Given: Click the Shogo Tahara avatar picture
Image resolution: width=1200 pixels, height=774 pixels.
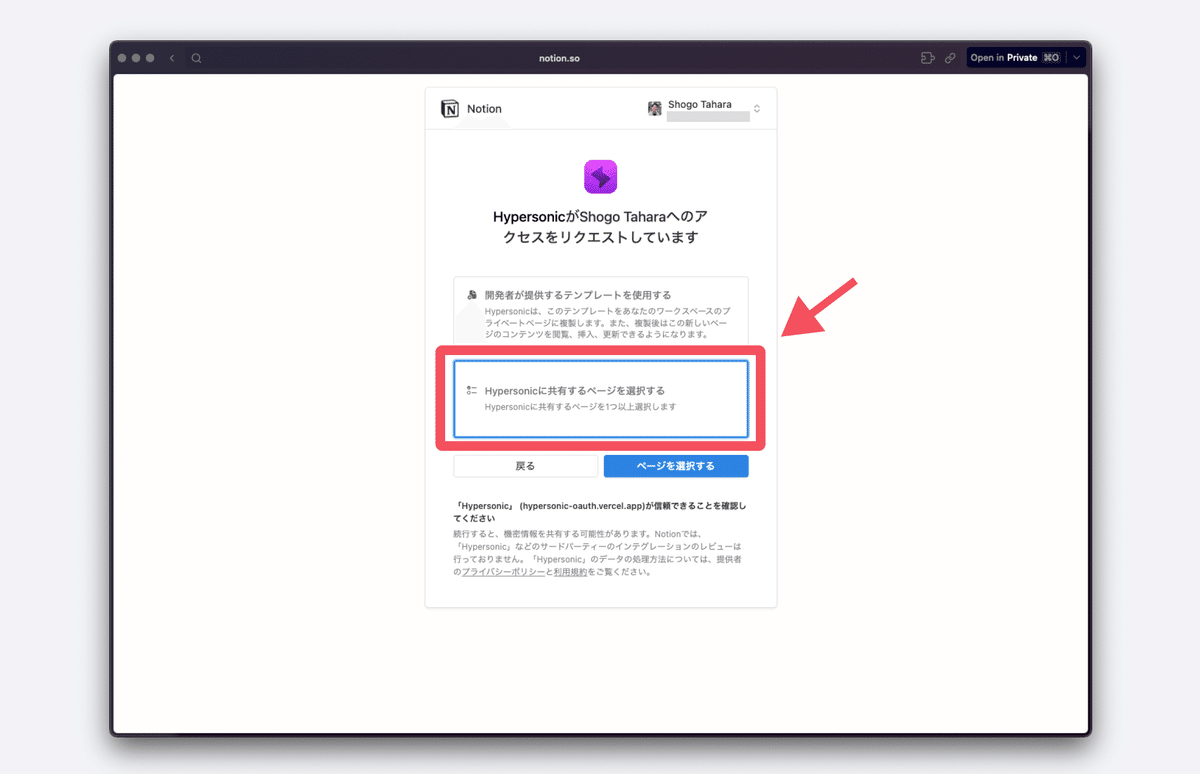Looking at the screenshot, I should tap(655, 109).
